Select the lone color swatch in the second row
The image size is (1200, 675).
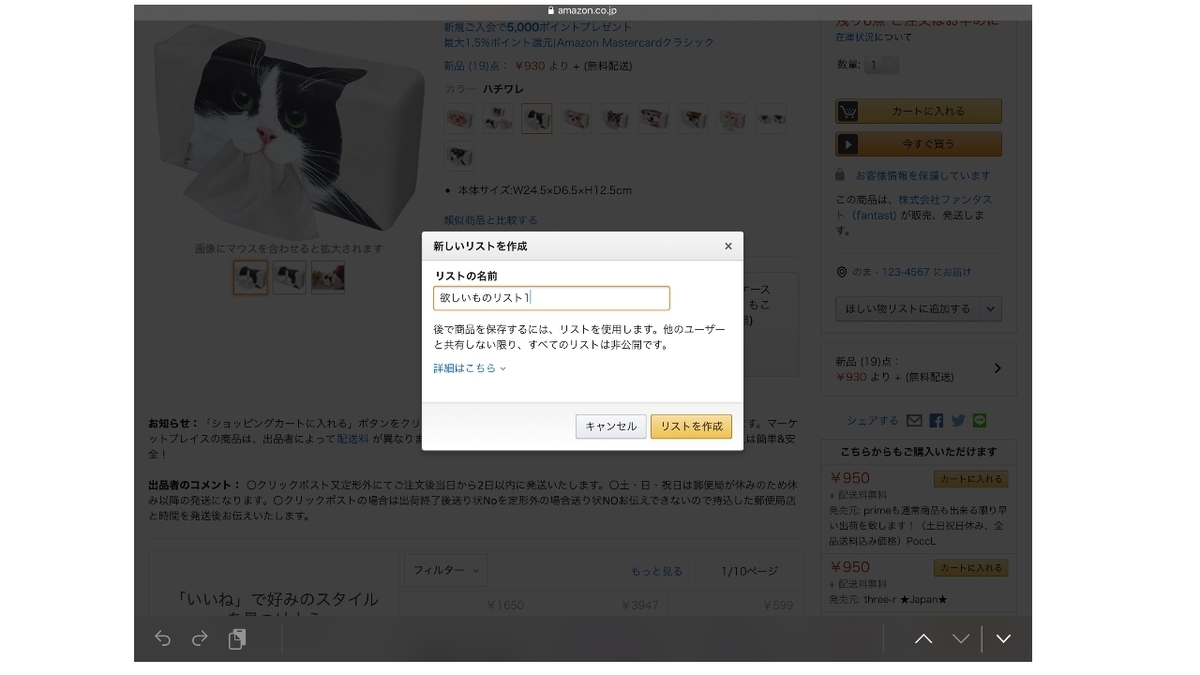pos(459,156)
